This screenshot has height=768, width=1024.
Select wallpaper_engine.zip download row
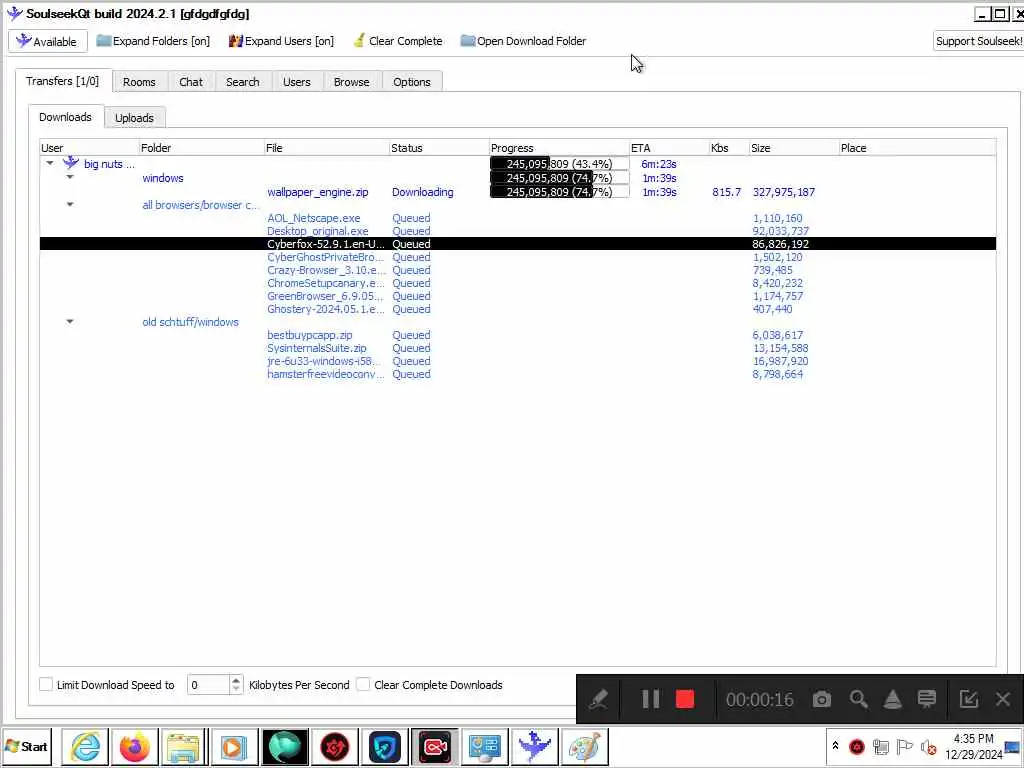pyautogui.click(x=518, y=192)
